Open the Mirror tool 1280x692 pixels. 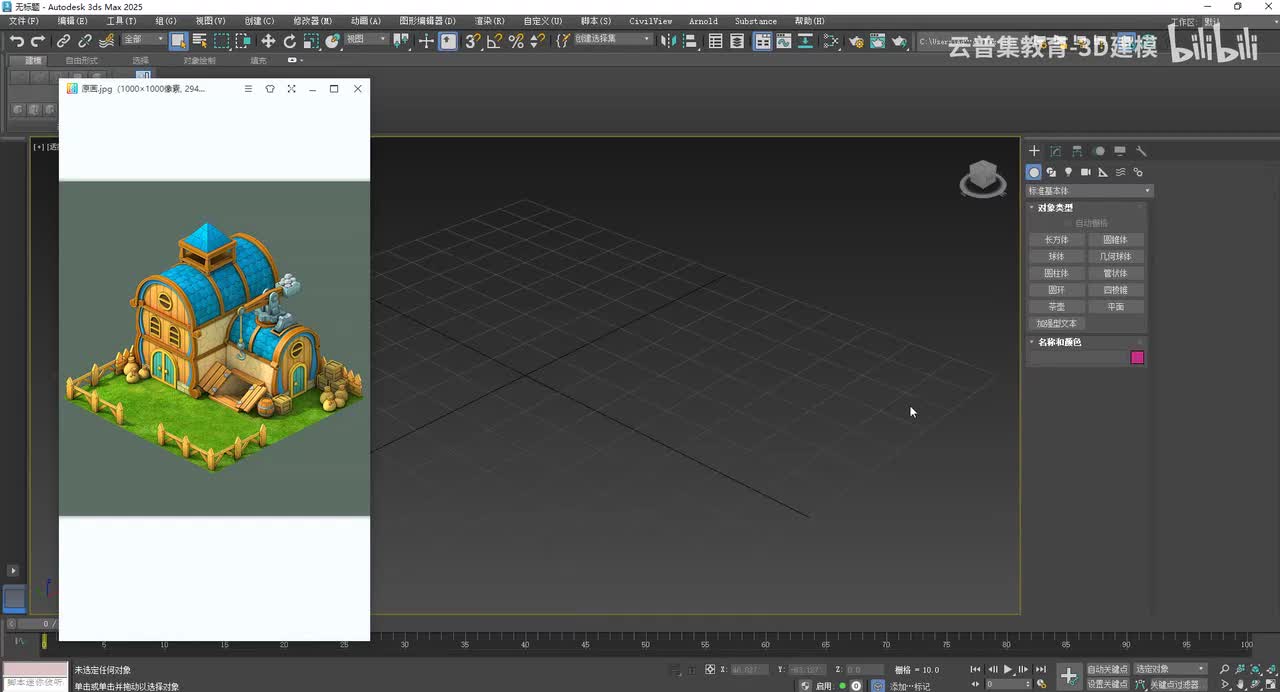click(668, 41)
